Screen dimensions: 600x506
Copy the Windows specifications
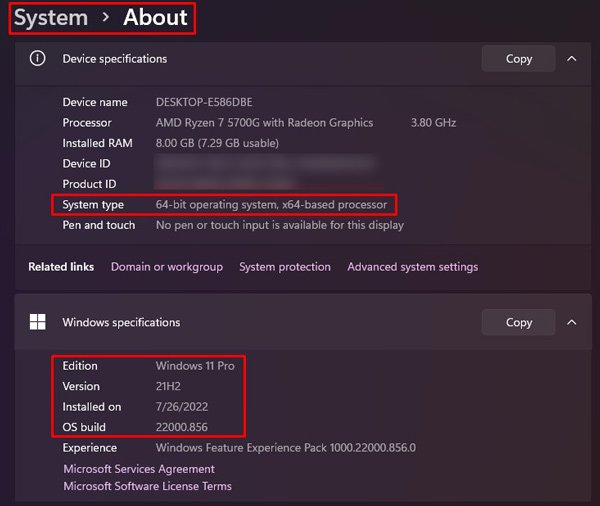click(518, 322)
